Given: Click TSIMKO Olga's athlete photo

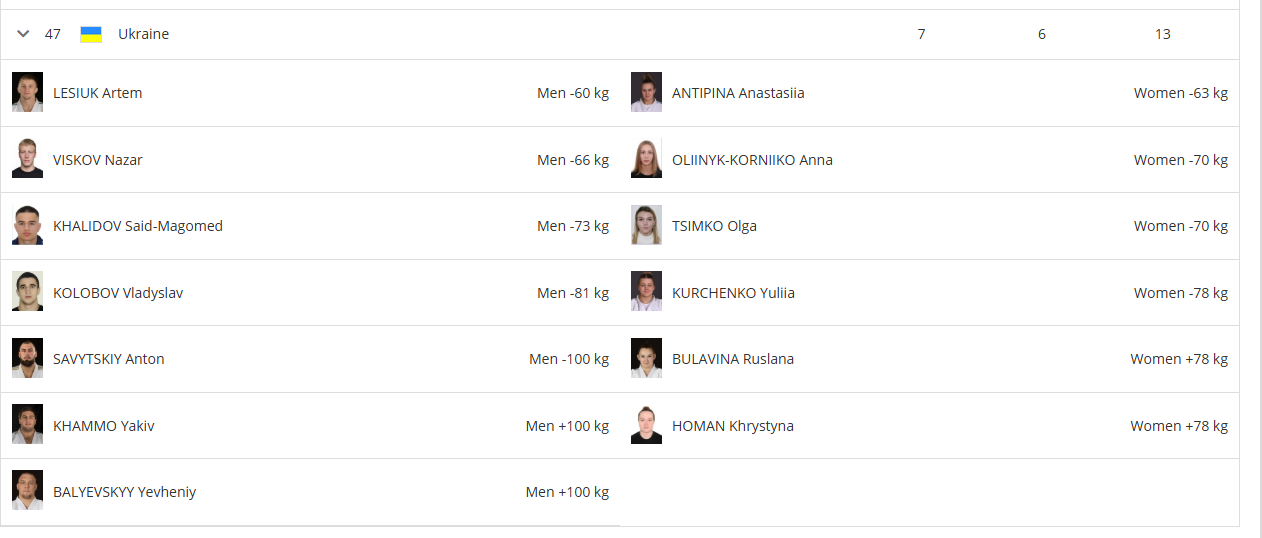Looking at the screenshot, I should (x=646, y=225).
